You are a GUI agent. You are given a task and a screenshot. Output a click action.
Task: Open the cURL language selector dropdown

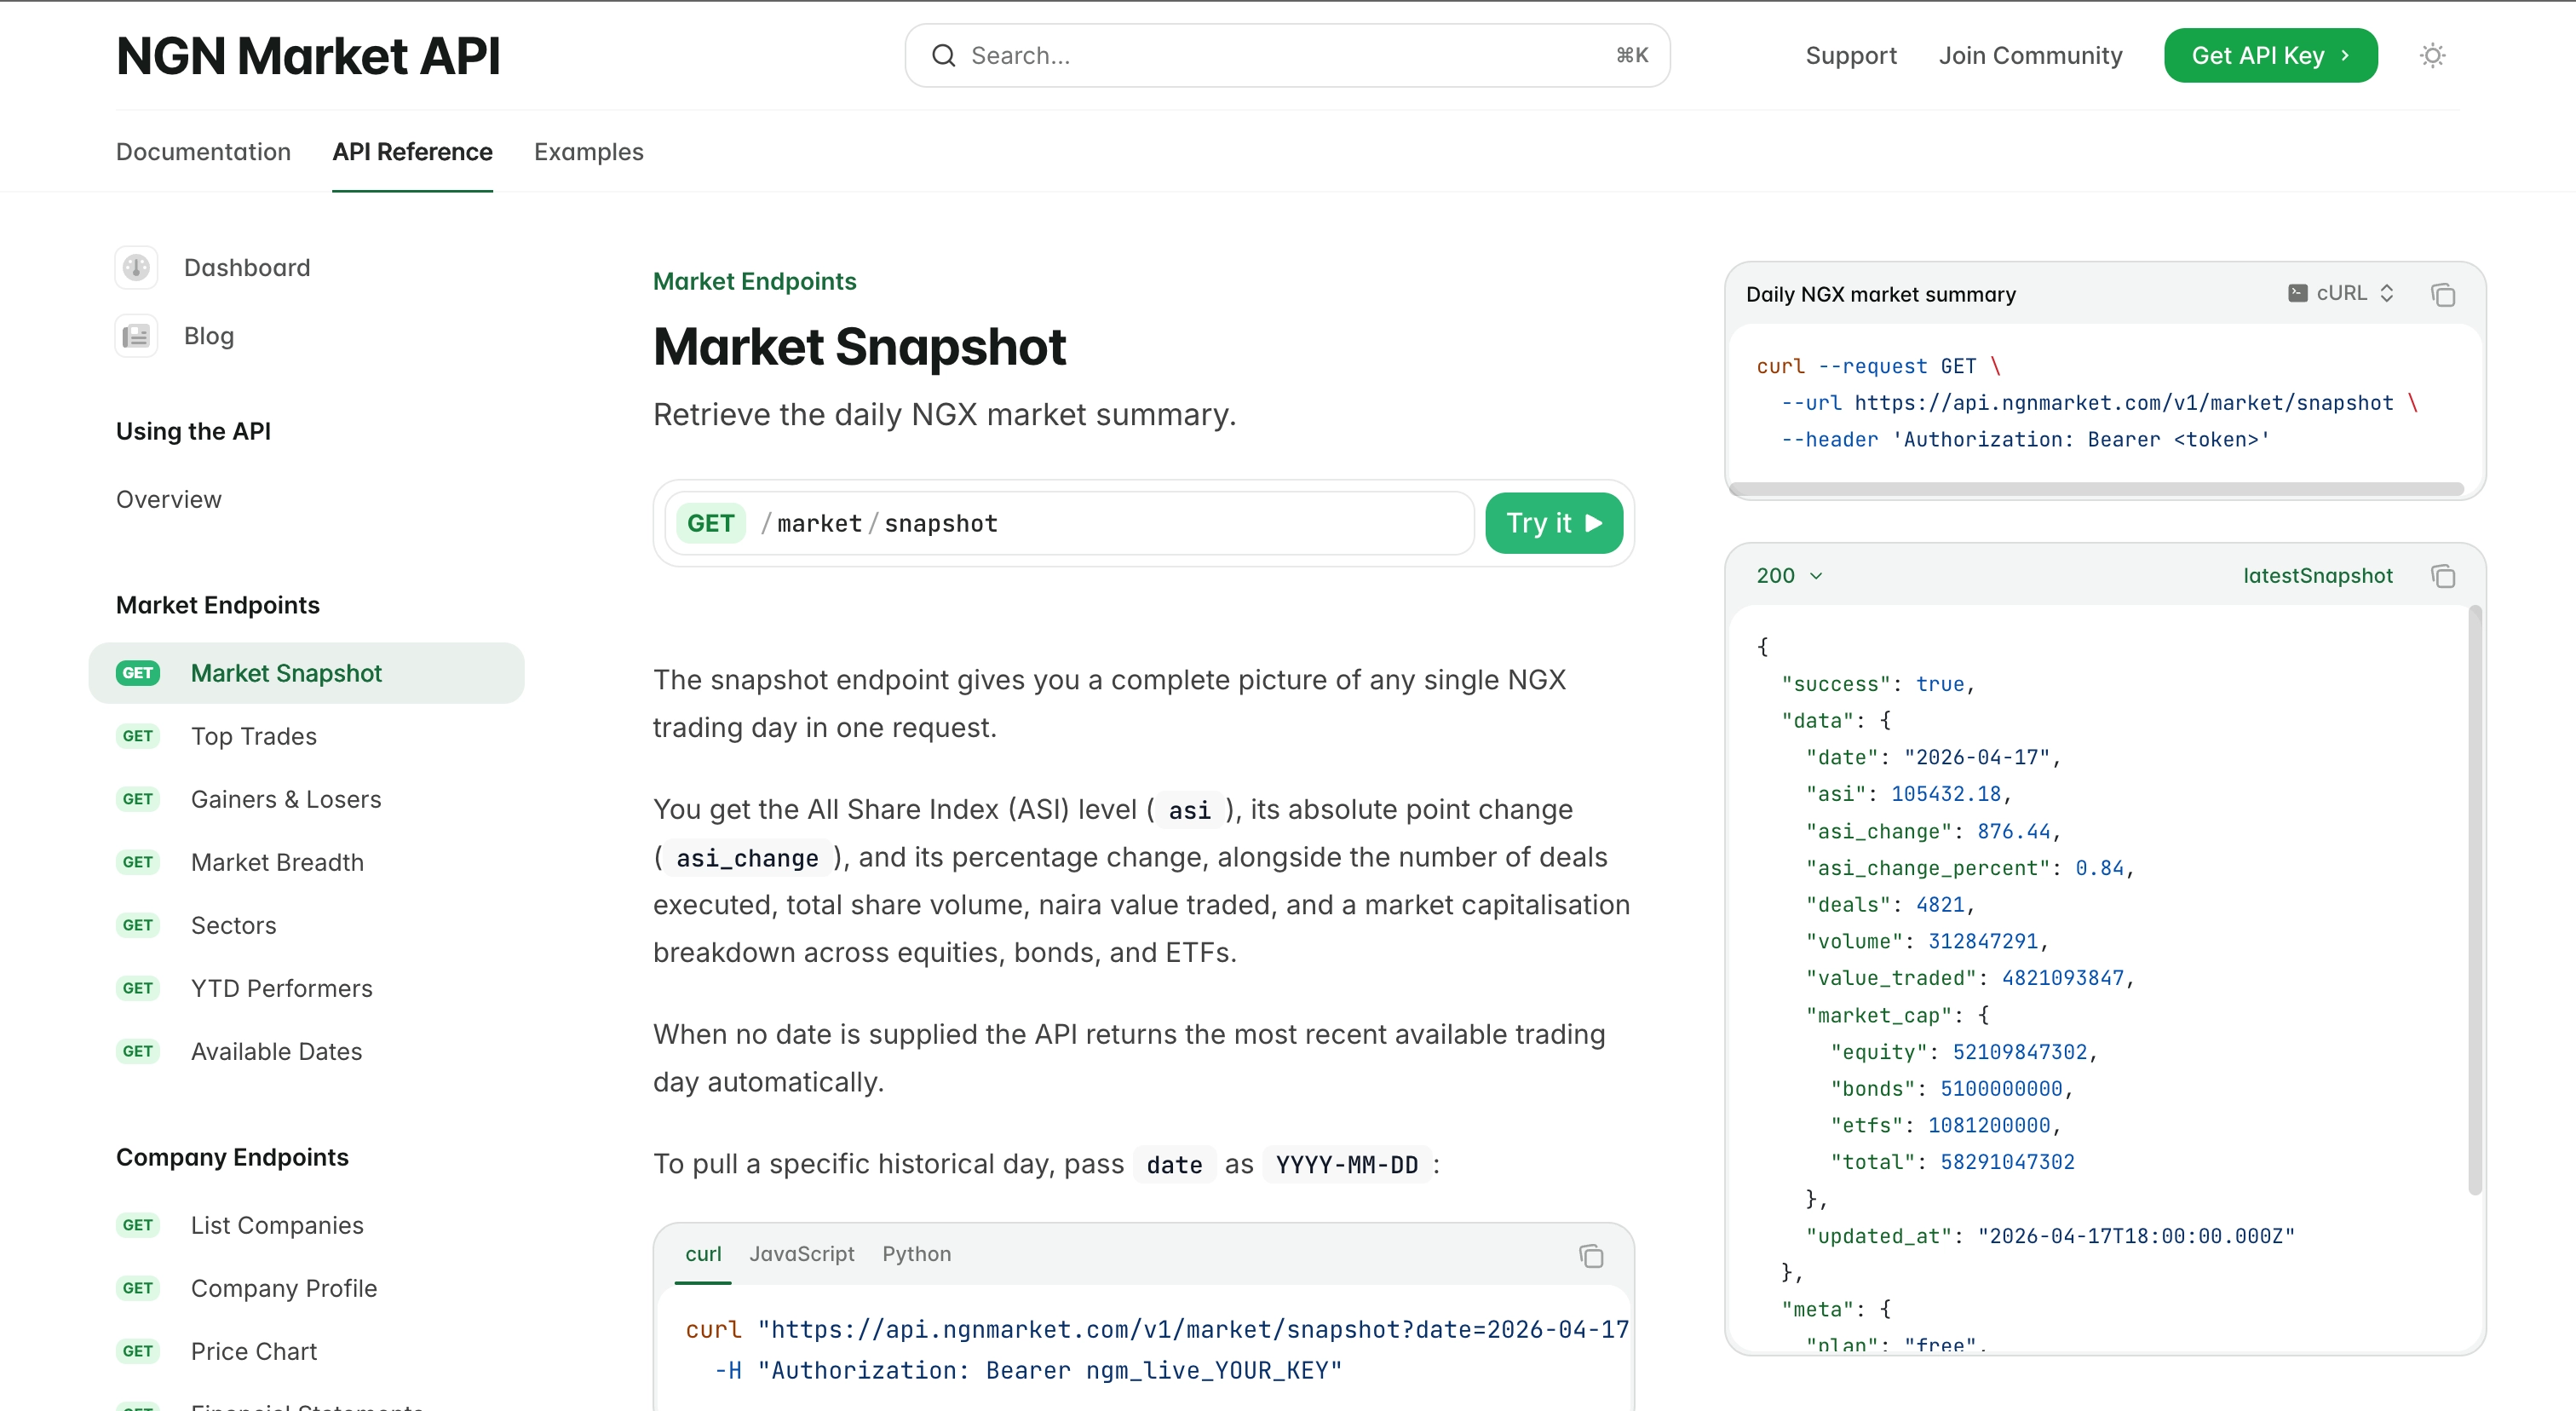(2342, 293)
